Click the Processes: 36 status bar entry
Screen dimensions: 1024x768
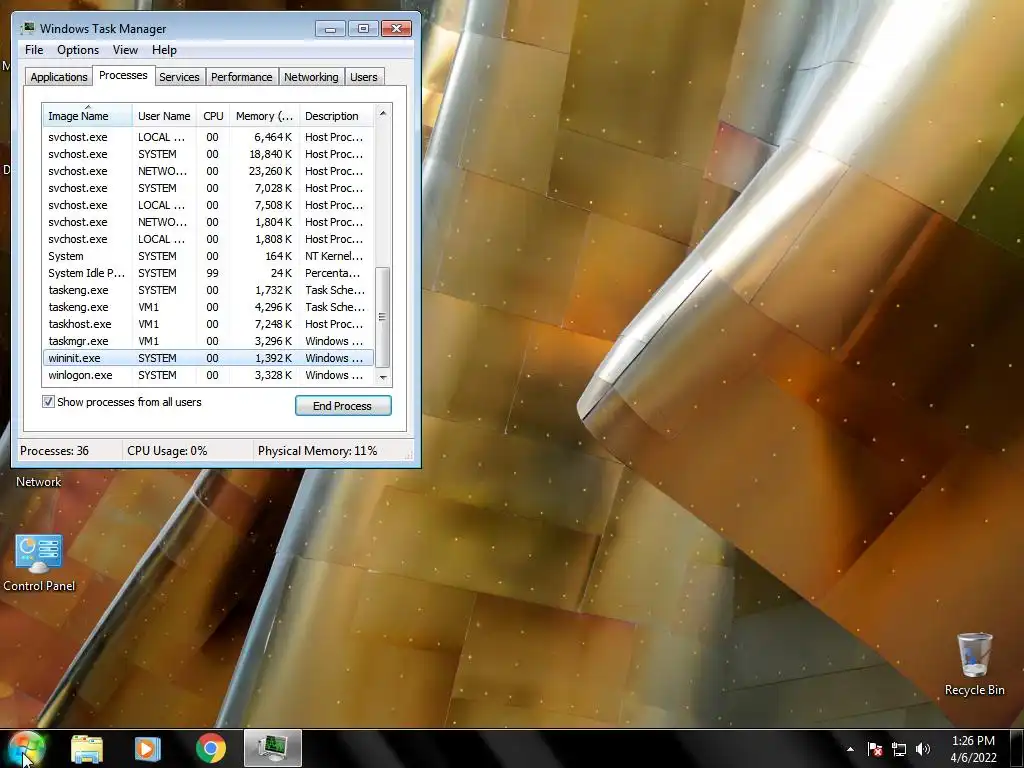point(55,451)
